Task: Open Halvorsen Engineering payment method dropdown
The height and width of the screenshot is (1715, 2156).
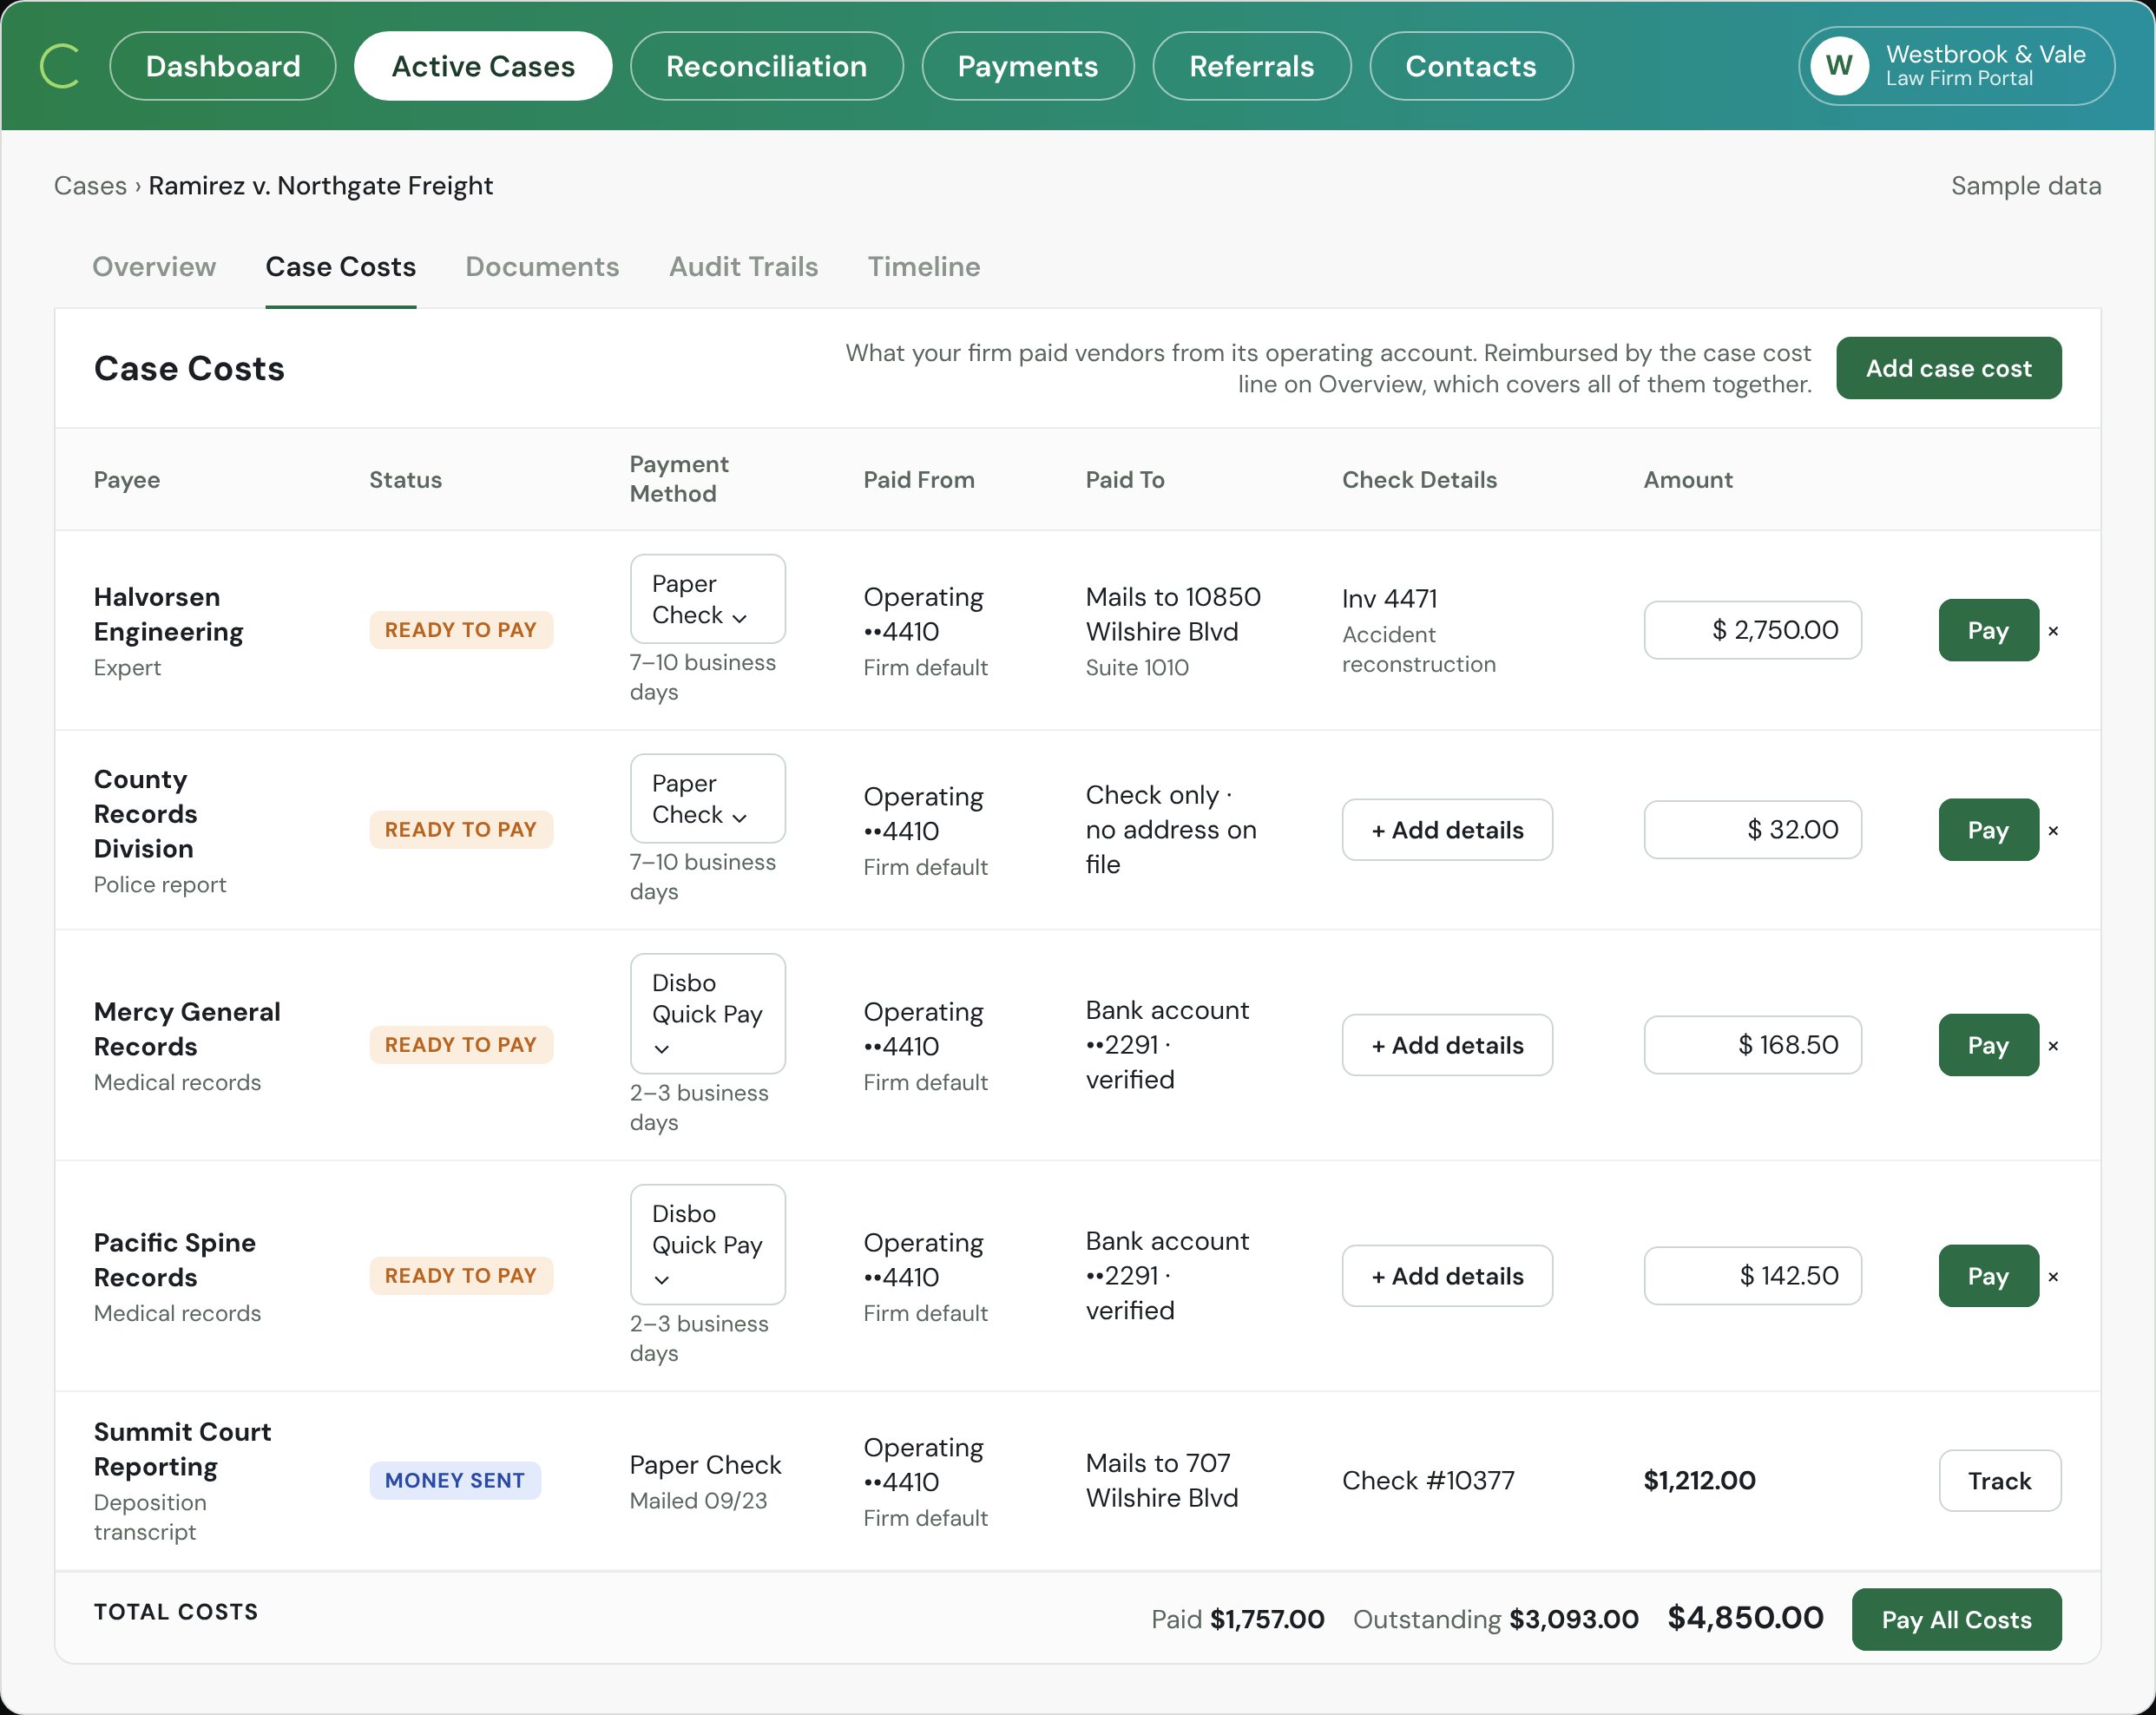Action: [707, 599]
